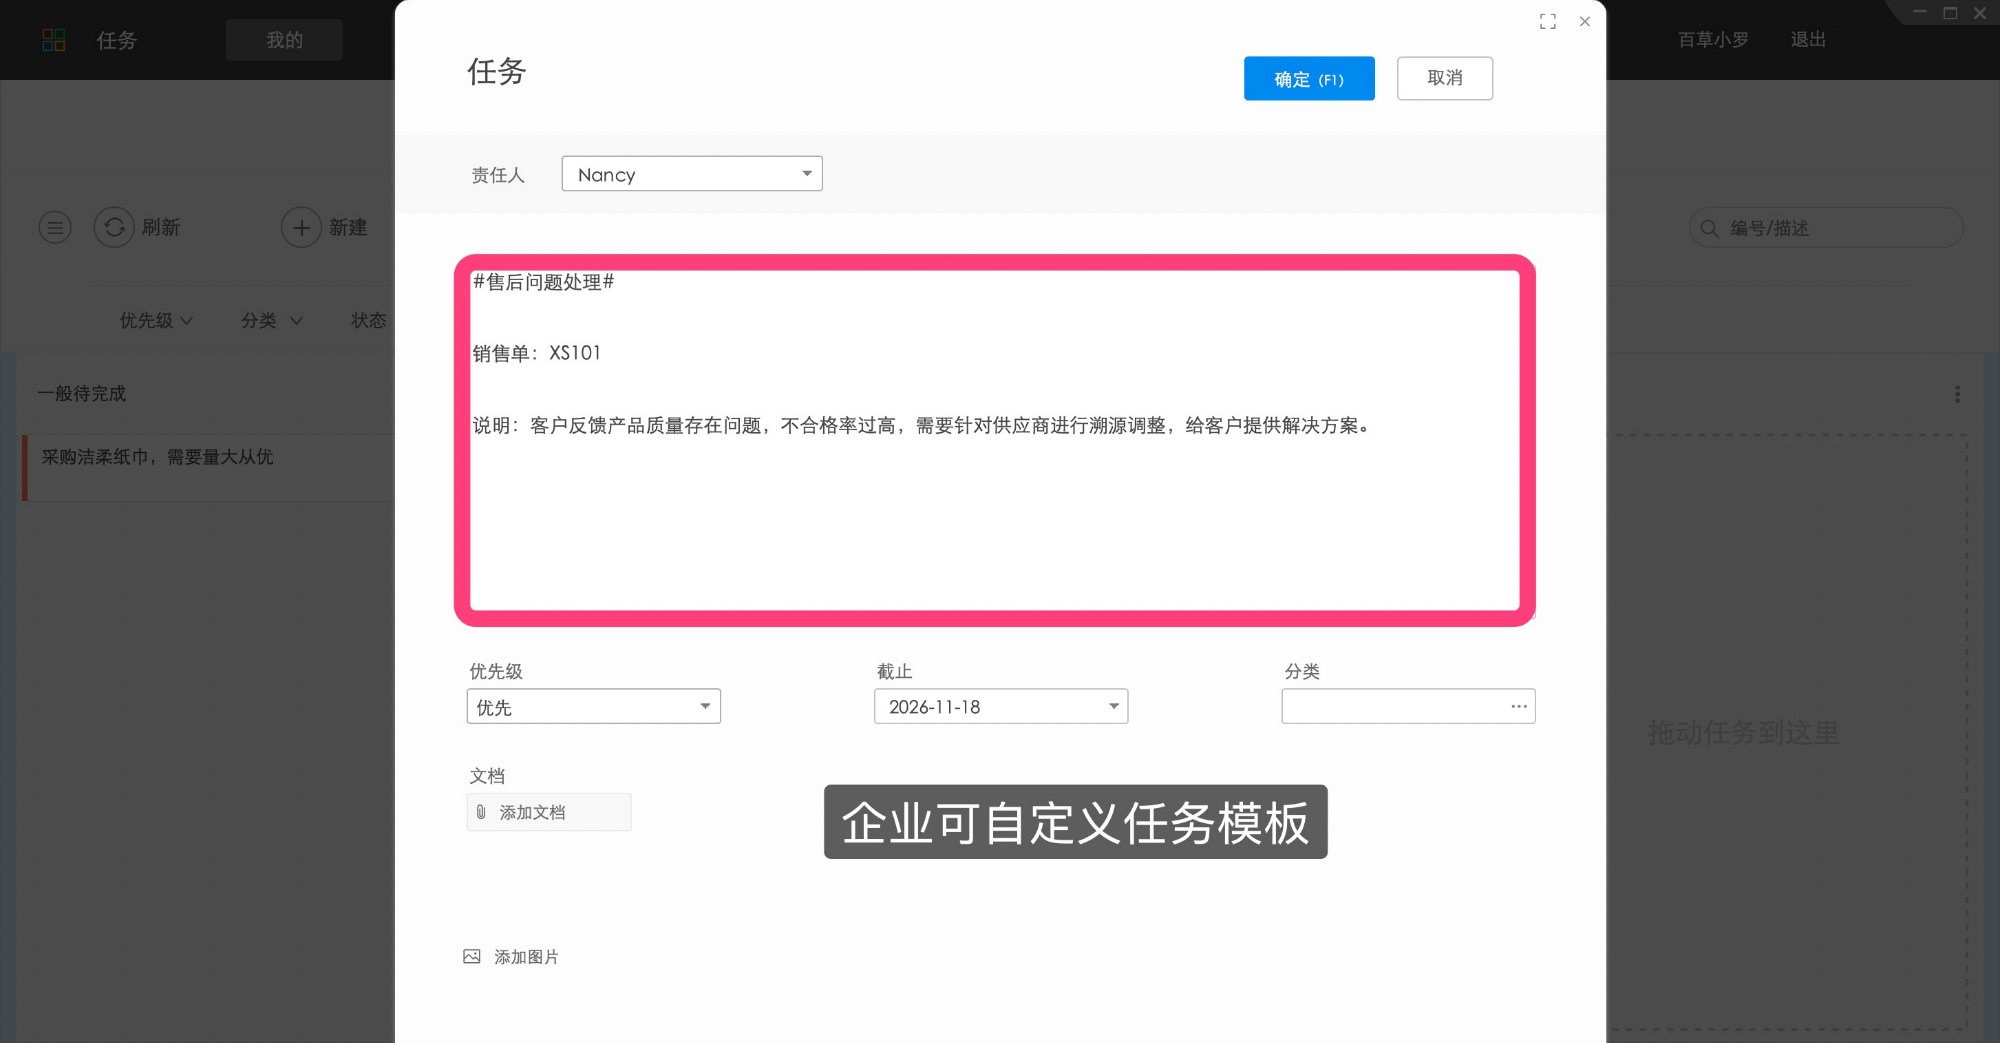Screen dimensions: 2000x1043
Task: Click 退出 to log out
Action: click(1808, 40)
